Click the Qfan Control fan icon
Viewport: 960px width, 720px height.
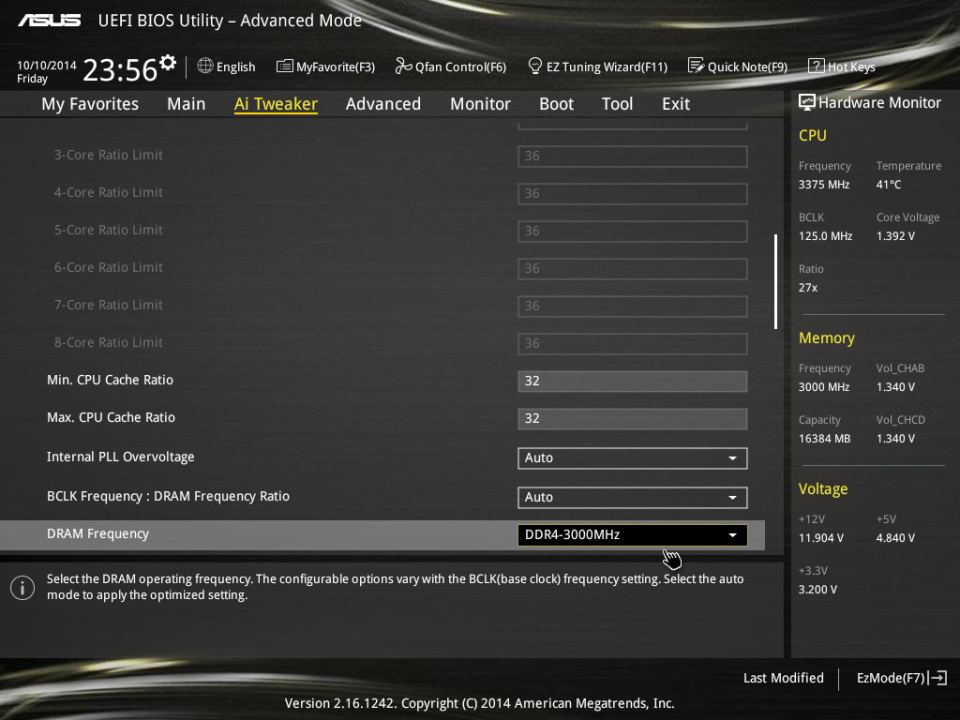[403, 66]
